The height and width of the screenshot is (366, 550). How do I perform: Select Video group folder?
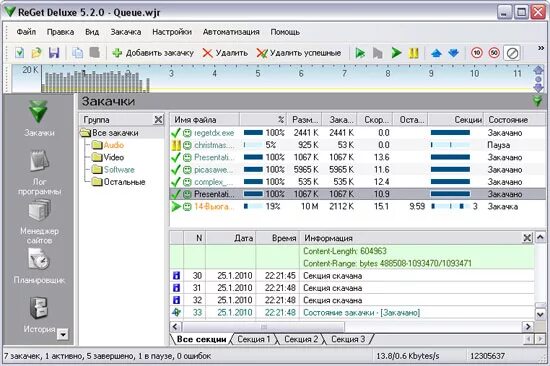(x=108, y=157)
